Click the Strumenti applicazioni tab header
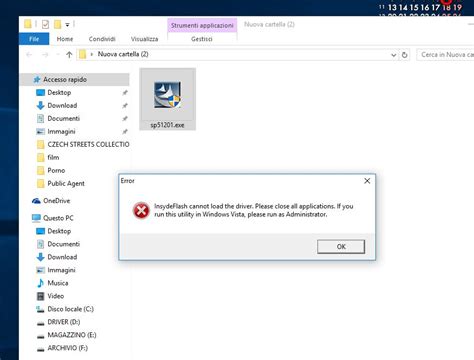 pyautogui.click(x=202, y=25)
